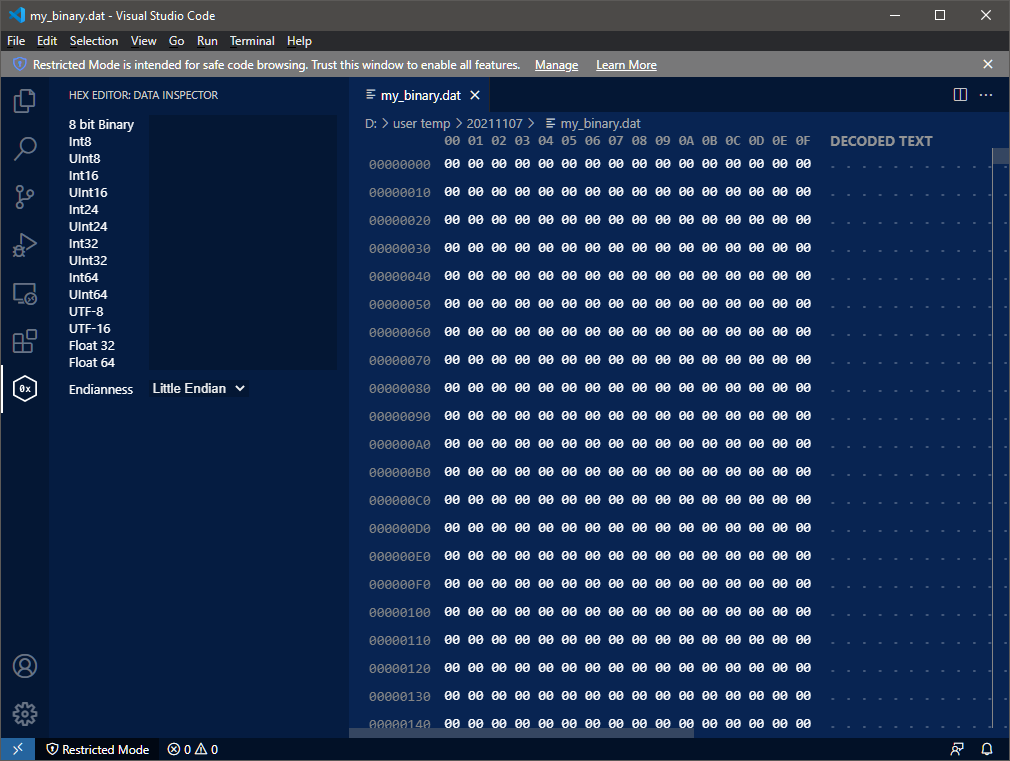
Task: Select first byte at offset 00000000
Action: coord(452,164)
